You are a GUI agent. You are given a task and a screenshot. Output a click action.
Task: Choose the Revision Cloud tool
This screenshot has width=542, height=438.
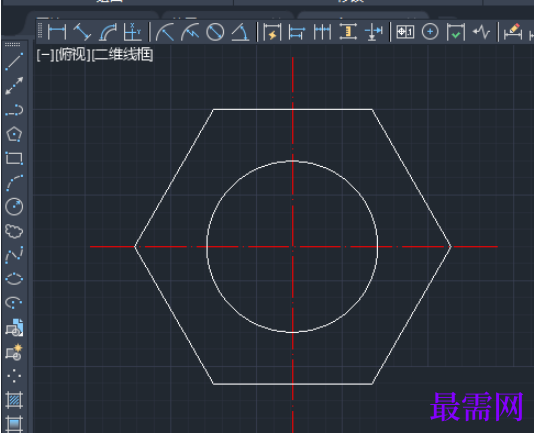(x=14, y=231)
